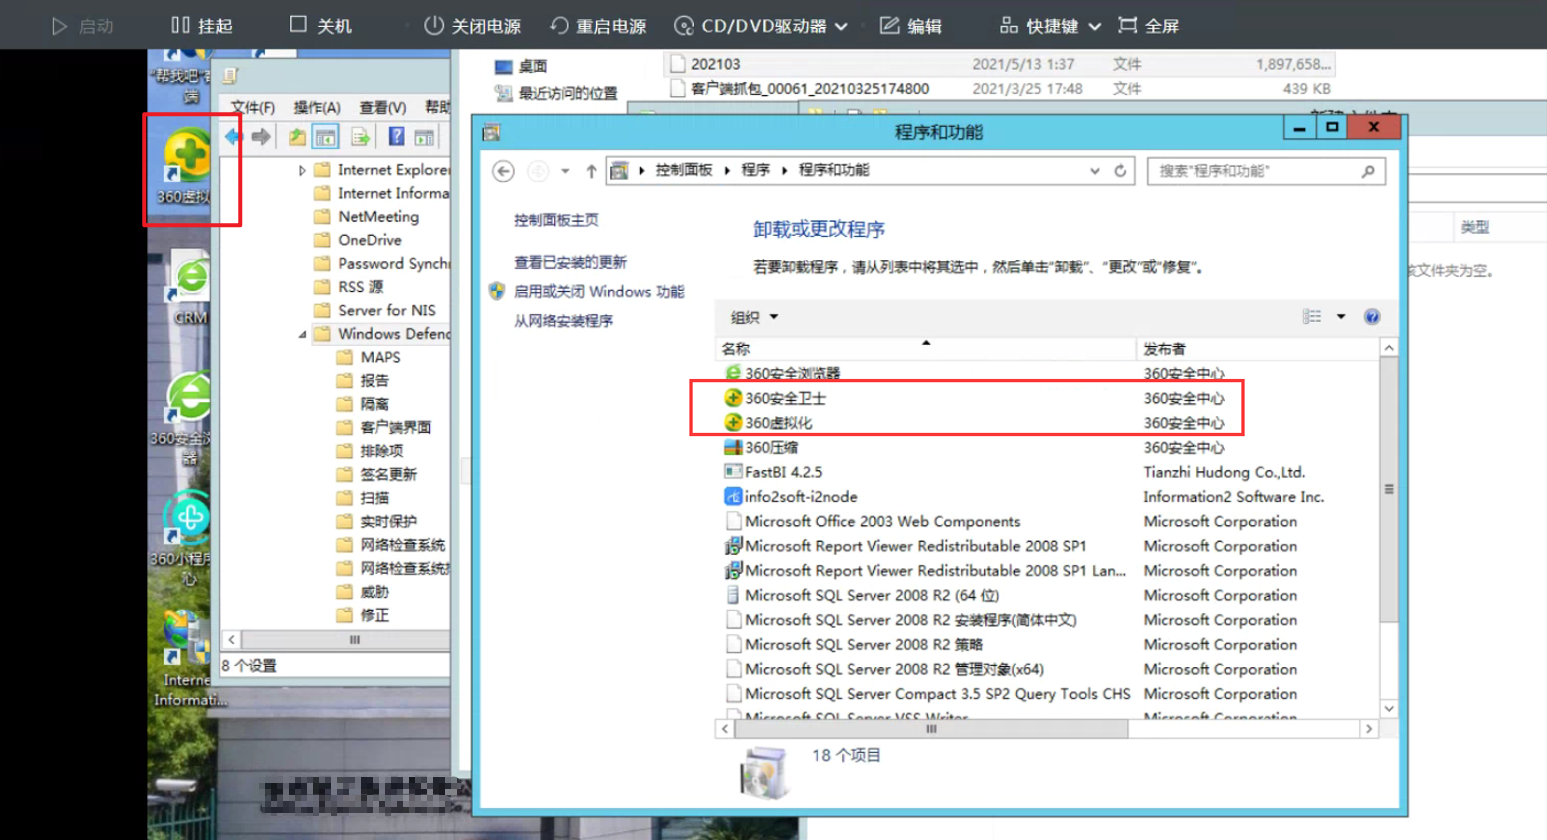Open the 查看已安装的更新 link
The width and height of the screenshot is (1547, 840).
570,262
